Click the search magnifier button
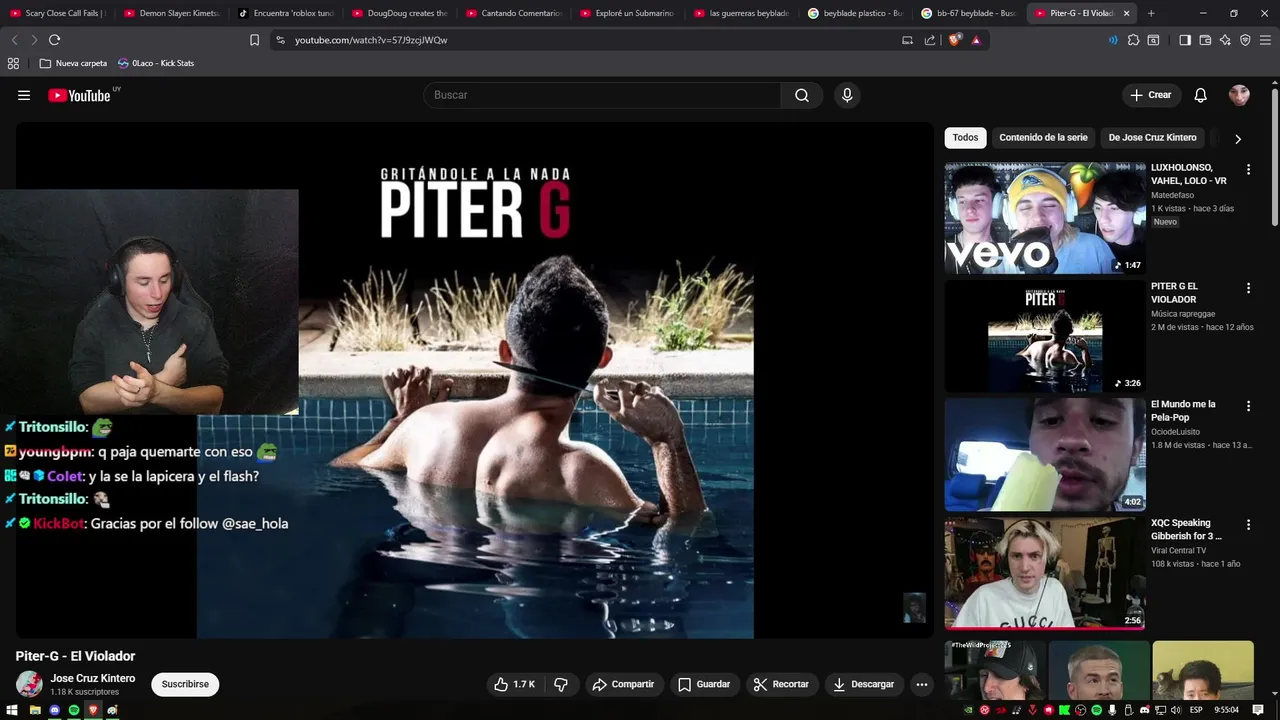Screen dimensions: 1280x720 (x=802, y=95)
